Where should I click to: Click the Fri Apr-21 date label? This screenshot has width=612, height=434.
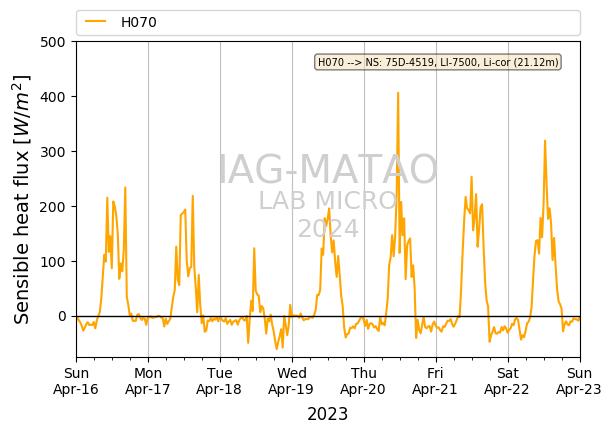click(435, 381)
